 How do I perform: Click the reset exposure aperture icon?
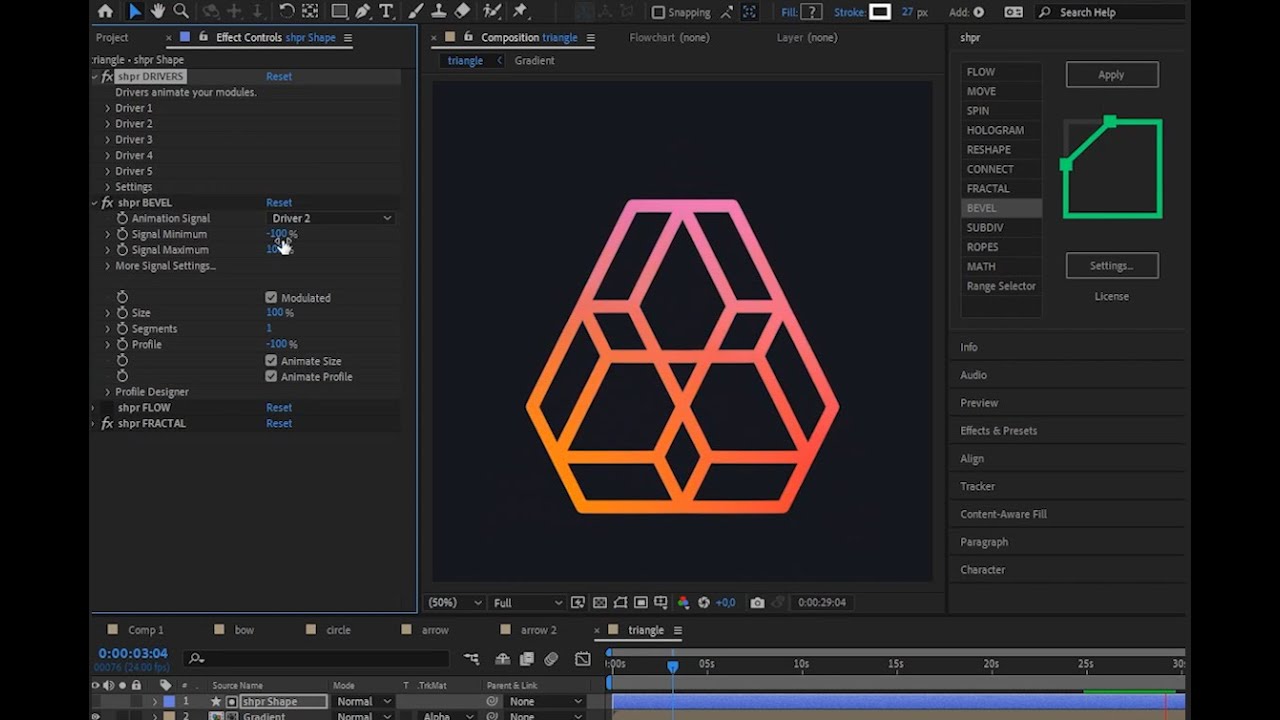704,603
